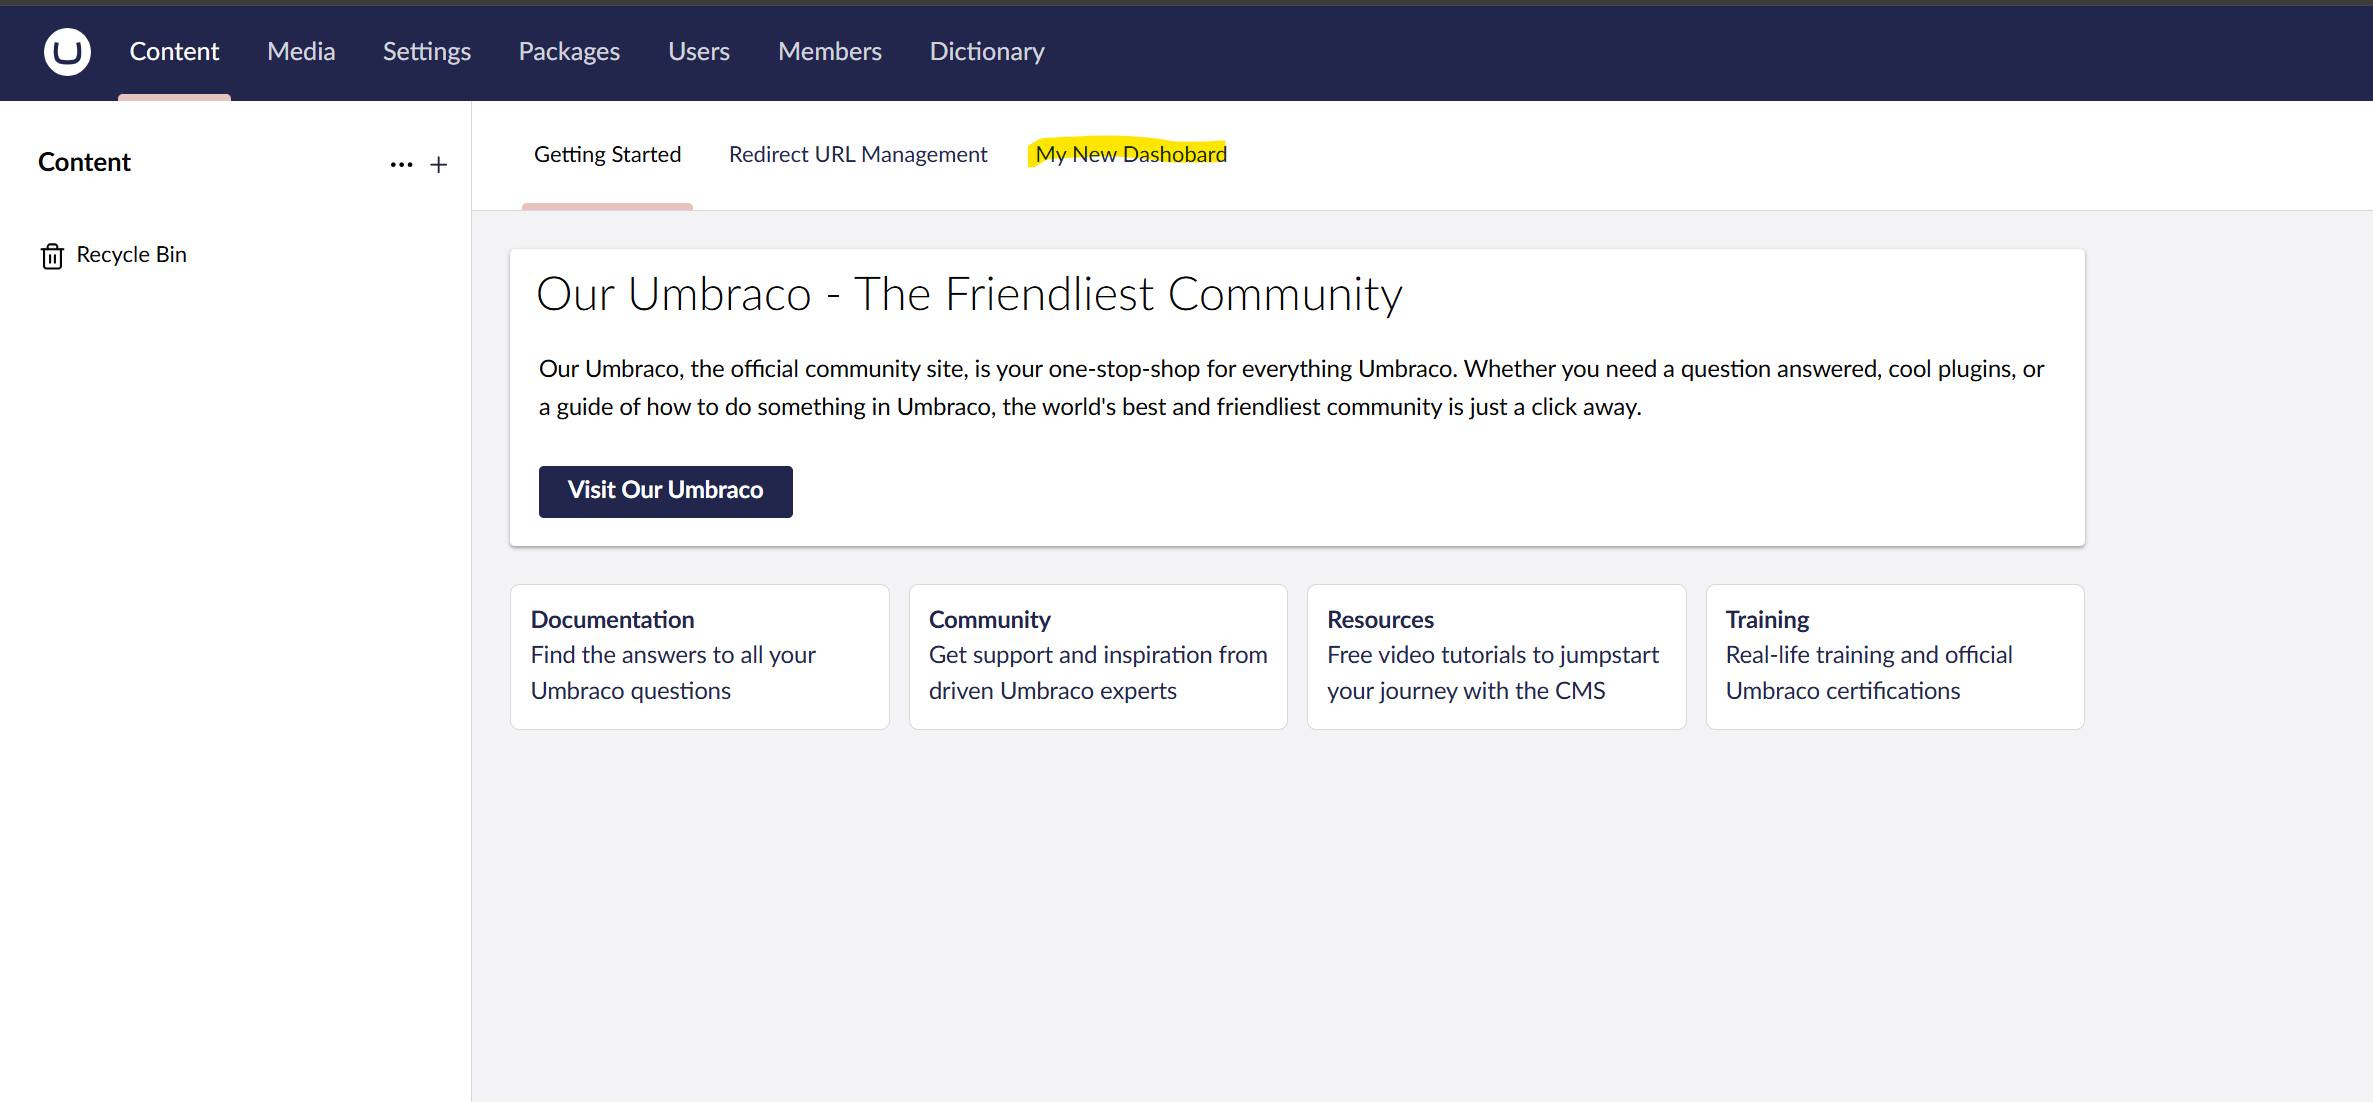Open the Resources card
The image size is (2373, 1102).
point(1497,657)
